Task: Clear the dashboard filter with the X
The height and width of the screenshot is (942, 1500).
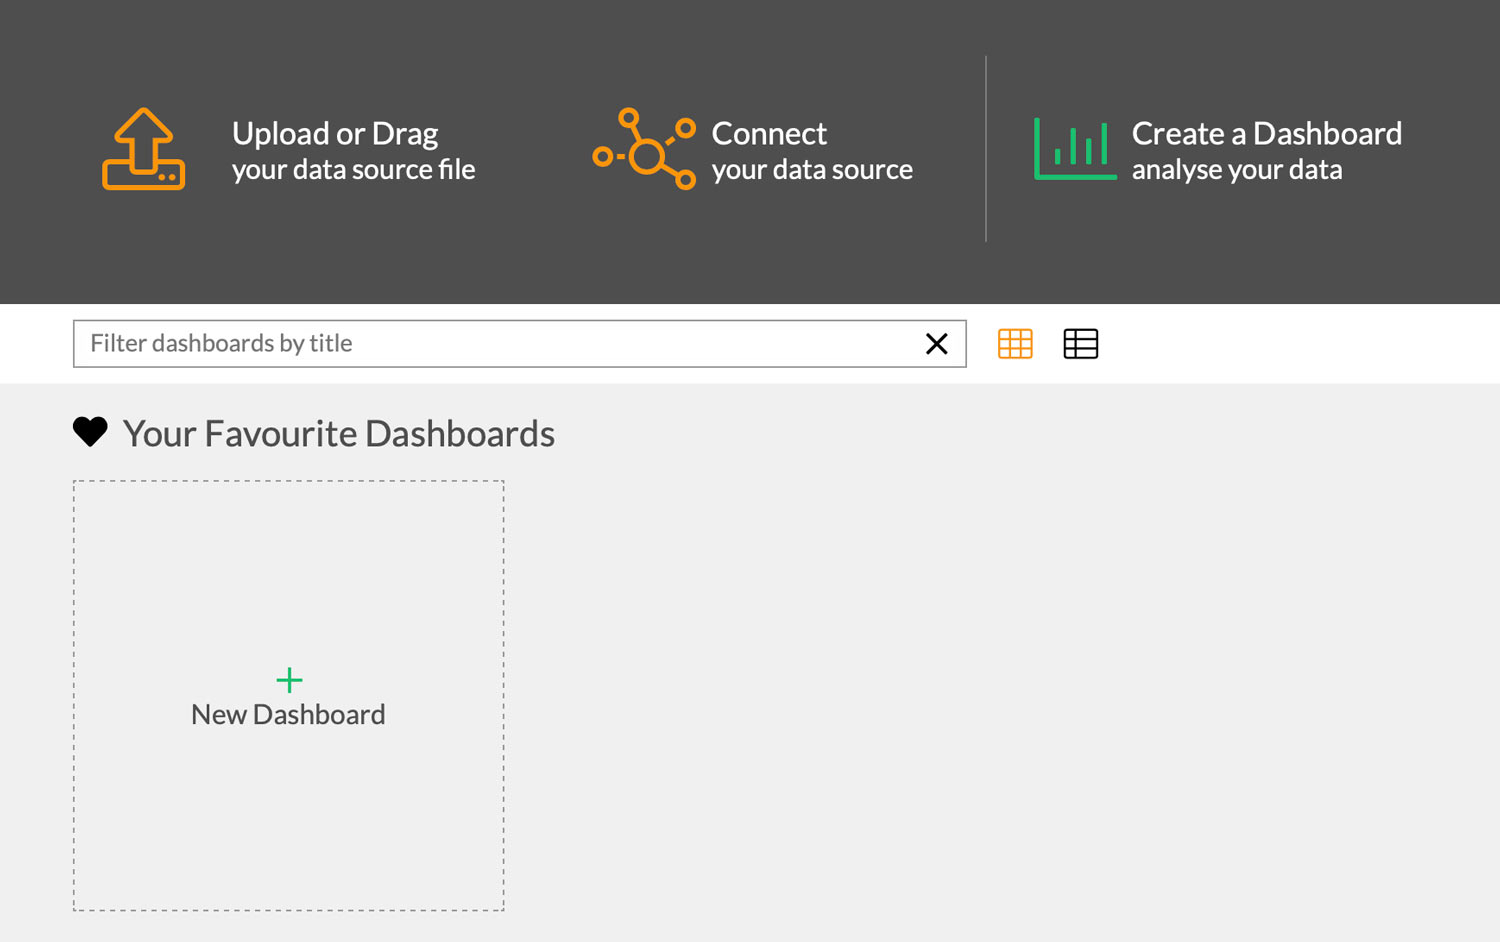Action: 937,344
